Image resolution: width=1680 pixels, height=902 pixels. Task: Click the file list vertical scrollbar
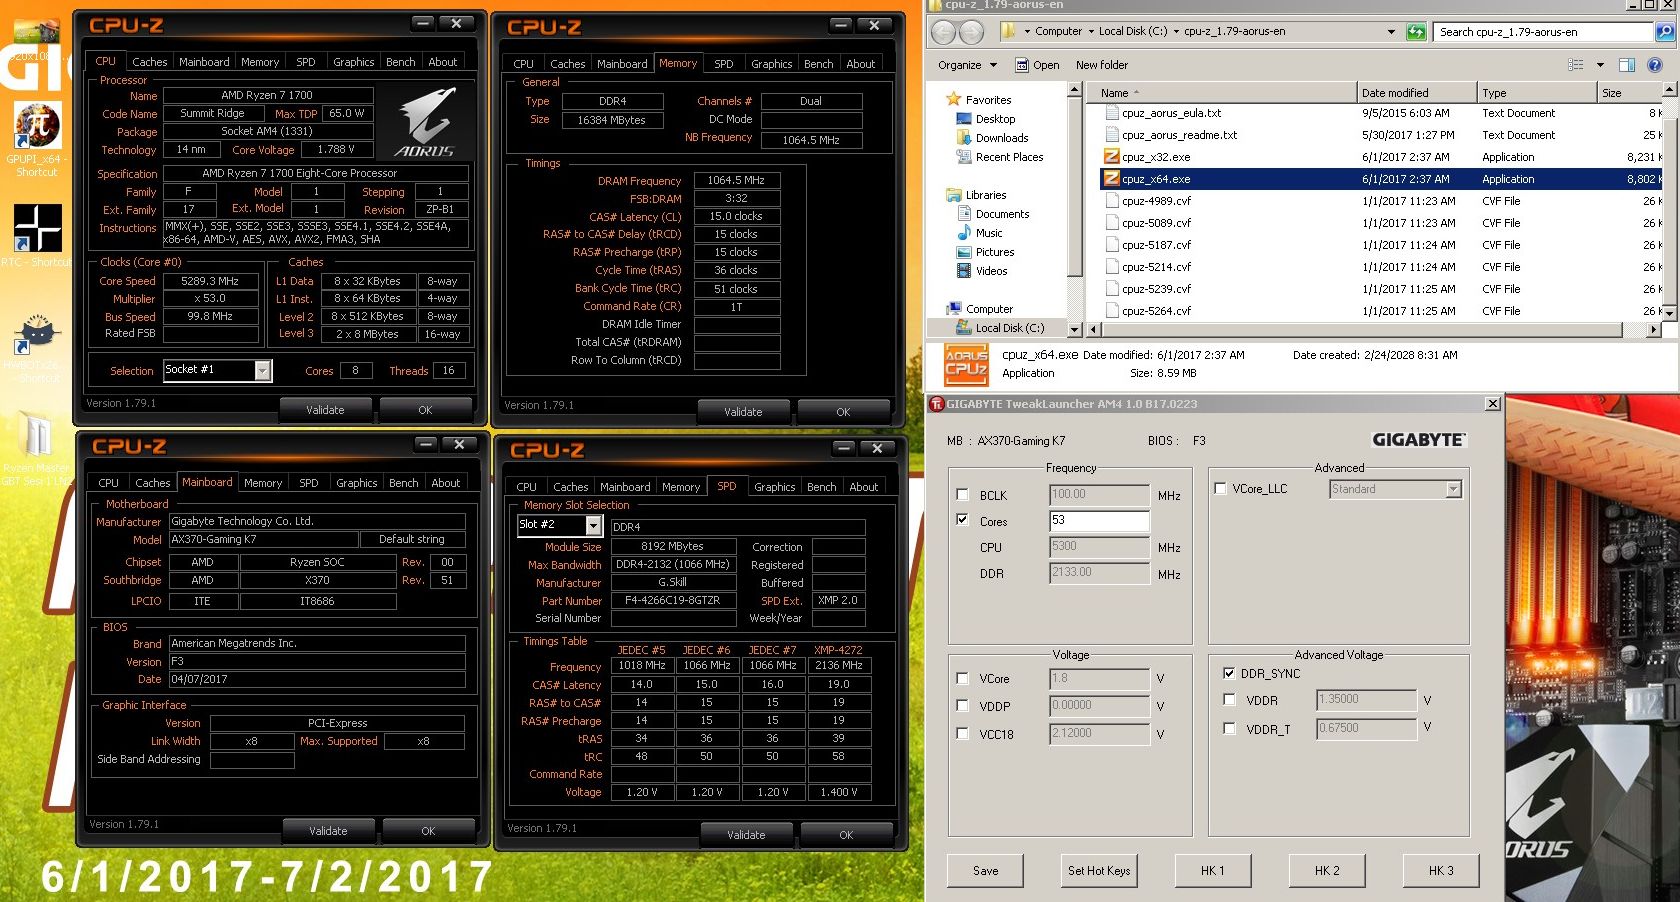[x=1670, y=200]
